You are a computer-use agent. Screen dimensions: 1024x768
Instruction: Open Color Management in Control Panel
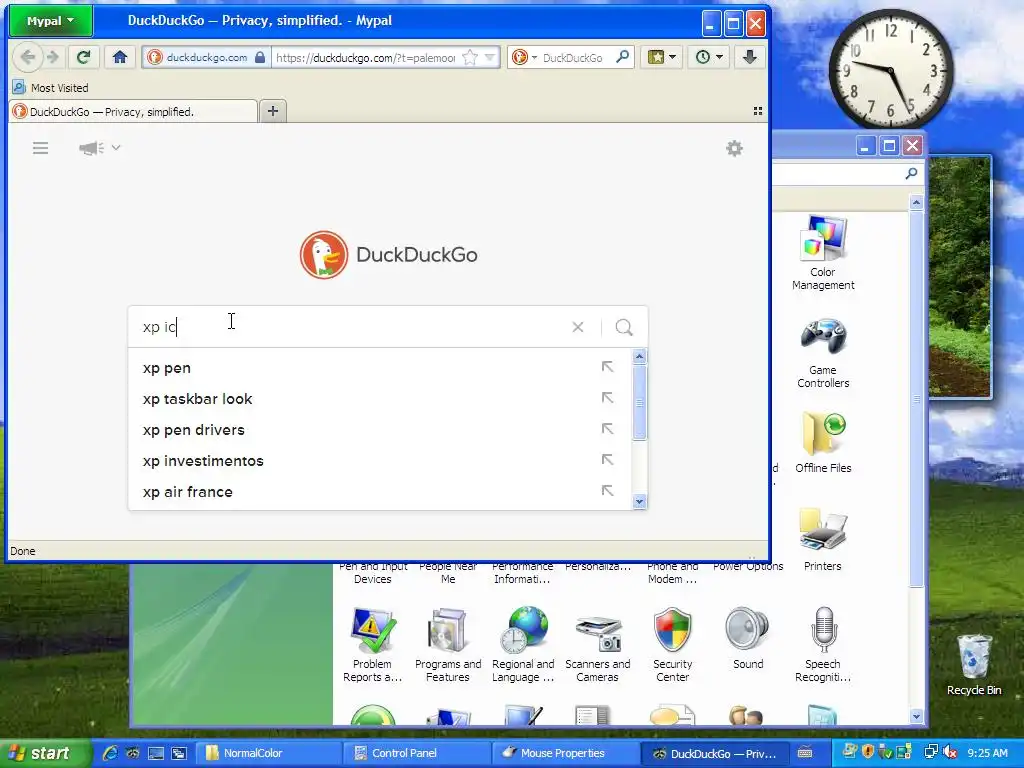click(x=823, y=253)
